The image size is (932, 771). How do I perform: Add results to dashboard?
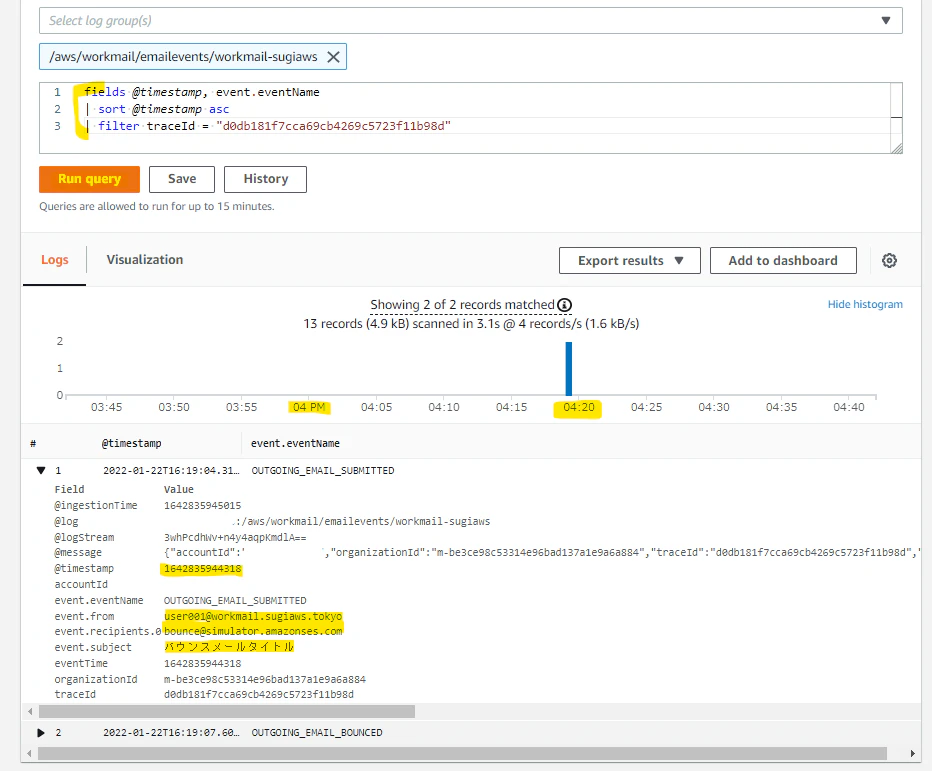(783, 260)
